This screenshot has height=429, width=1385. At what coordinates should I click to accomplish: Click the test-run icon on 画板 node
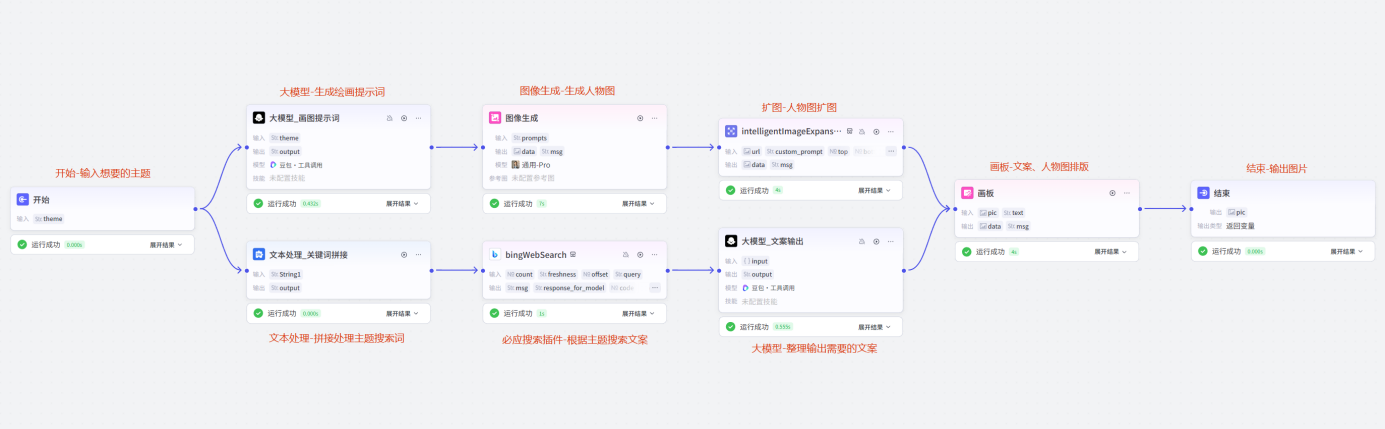click(1112, 193)
